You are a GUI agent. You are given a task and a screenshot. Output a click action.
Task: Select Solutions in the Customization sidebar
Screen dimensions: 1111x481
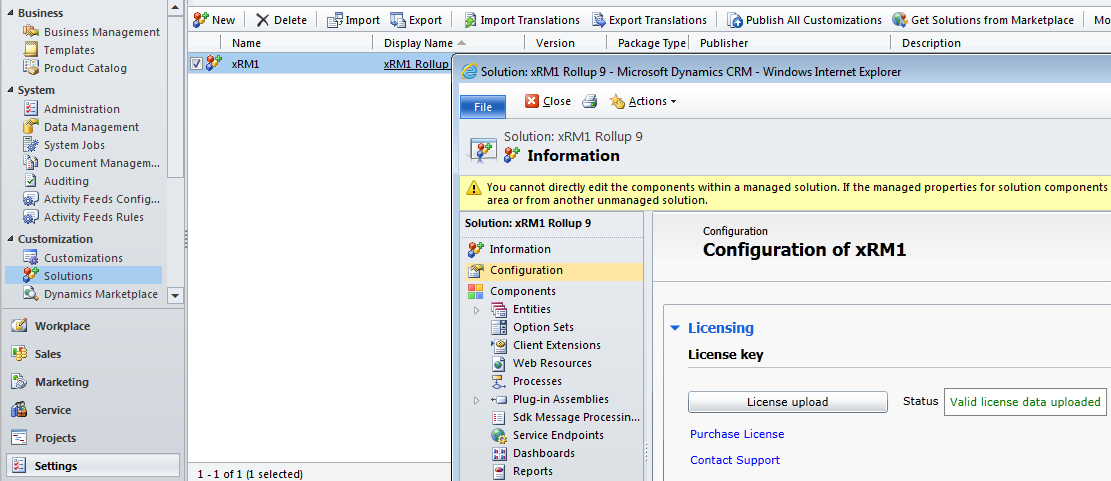pos(84,276)
